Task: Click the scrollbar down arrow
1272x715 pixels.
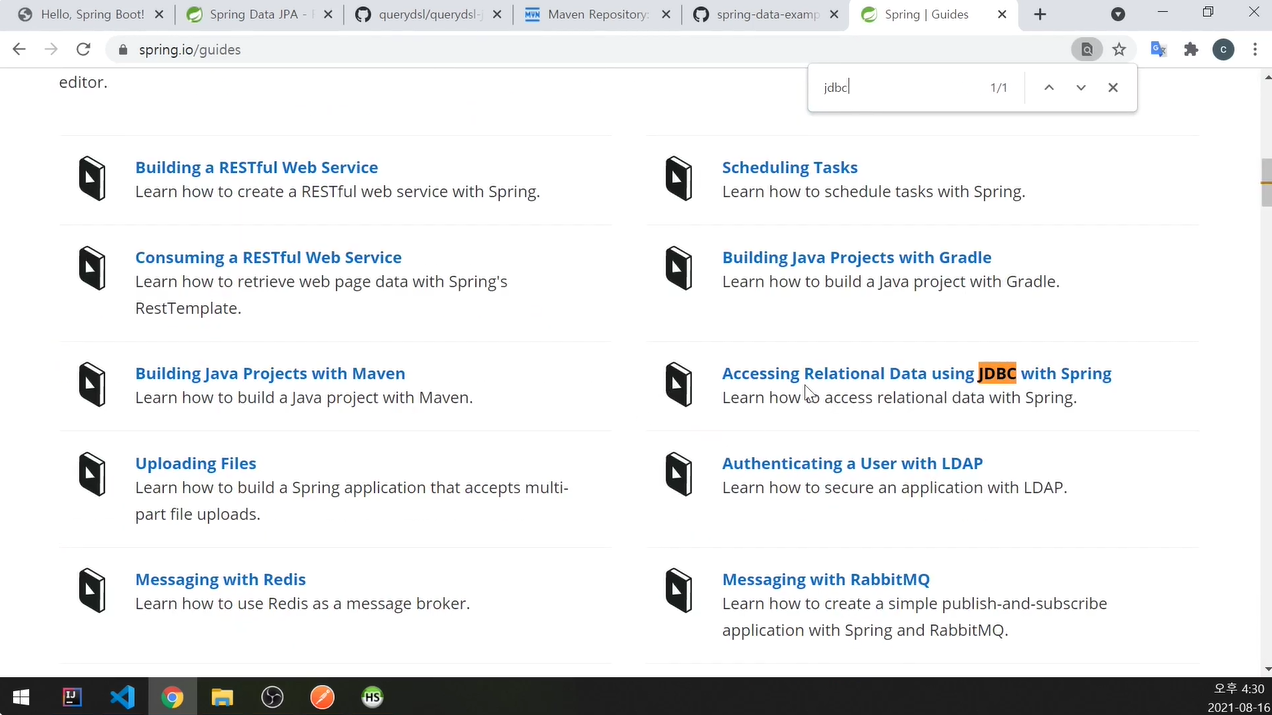Action: click(x=1266, y=669)
